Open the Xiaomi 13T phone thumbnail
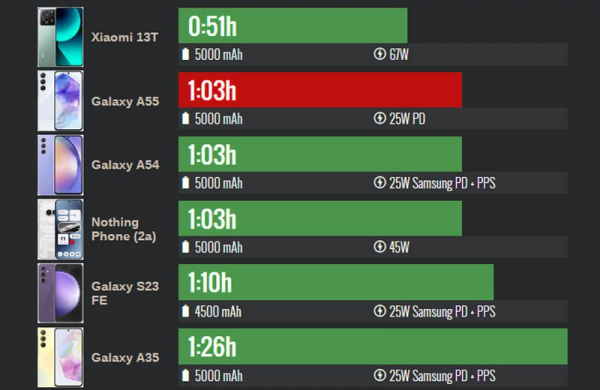Viewport: 600px width, 390px height. point(60,37)
